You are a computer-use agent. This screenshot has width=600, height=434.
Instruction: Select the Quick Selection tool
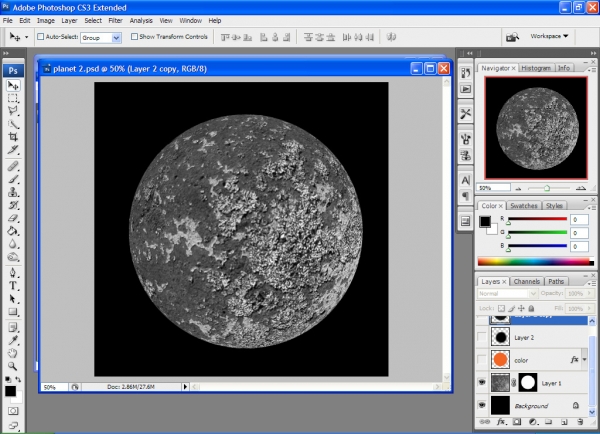pyautogui.click(x=13, y=124)
